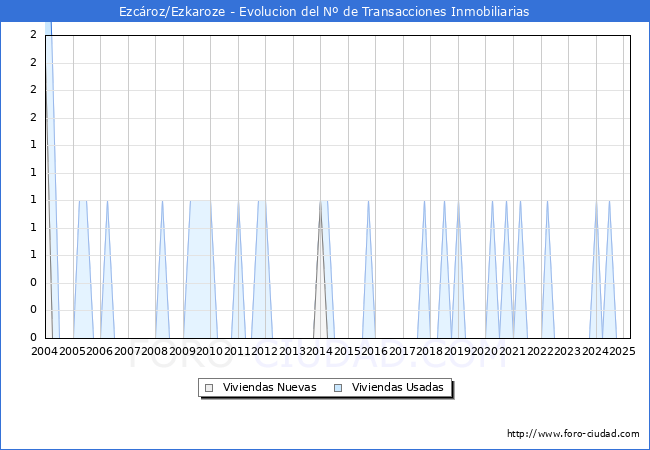This screenshot has height=450, width=650.
Task: Click the 2018 x-axis label
Action: click(430, 351)
